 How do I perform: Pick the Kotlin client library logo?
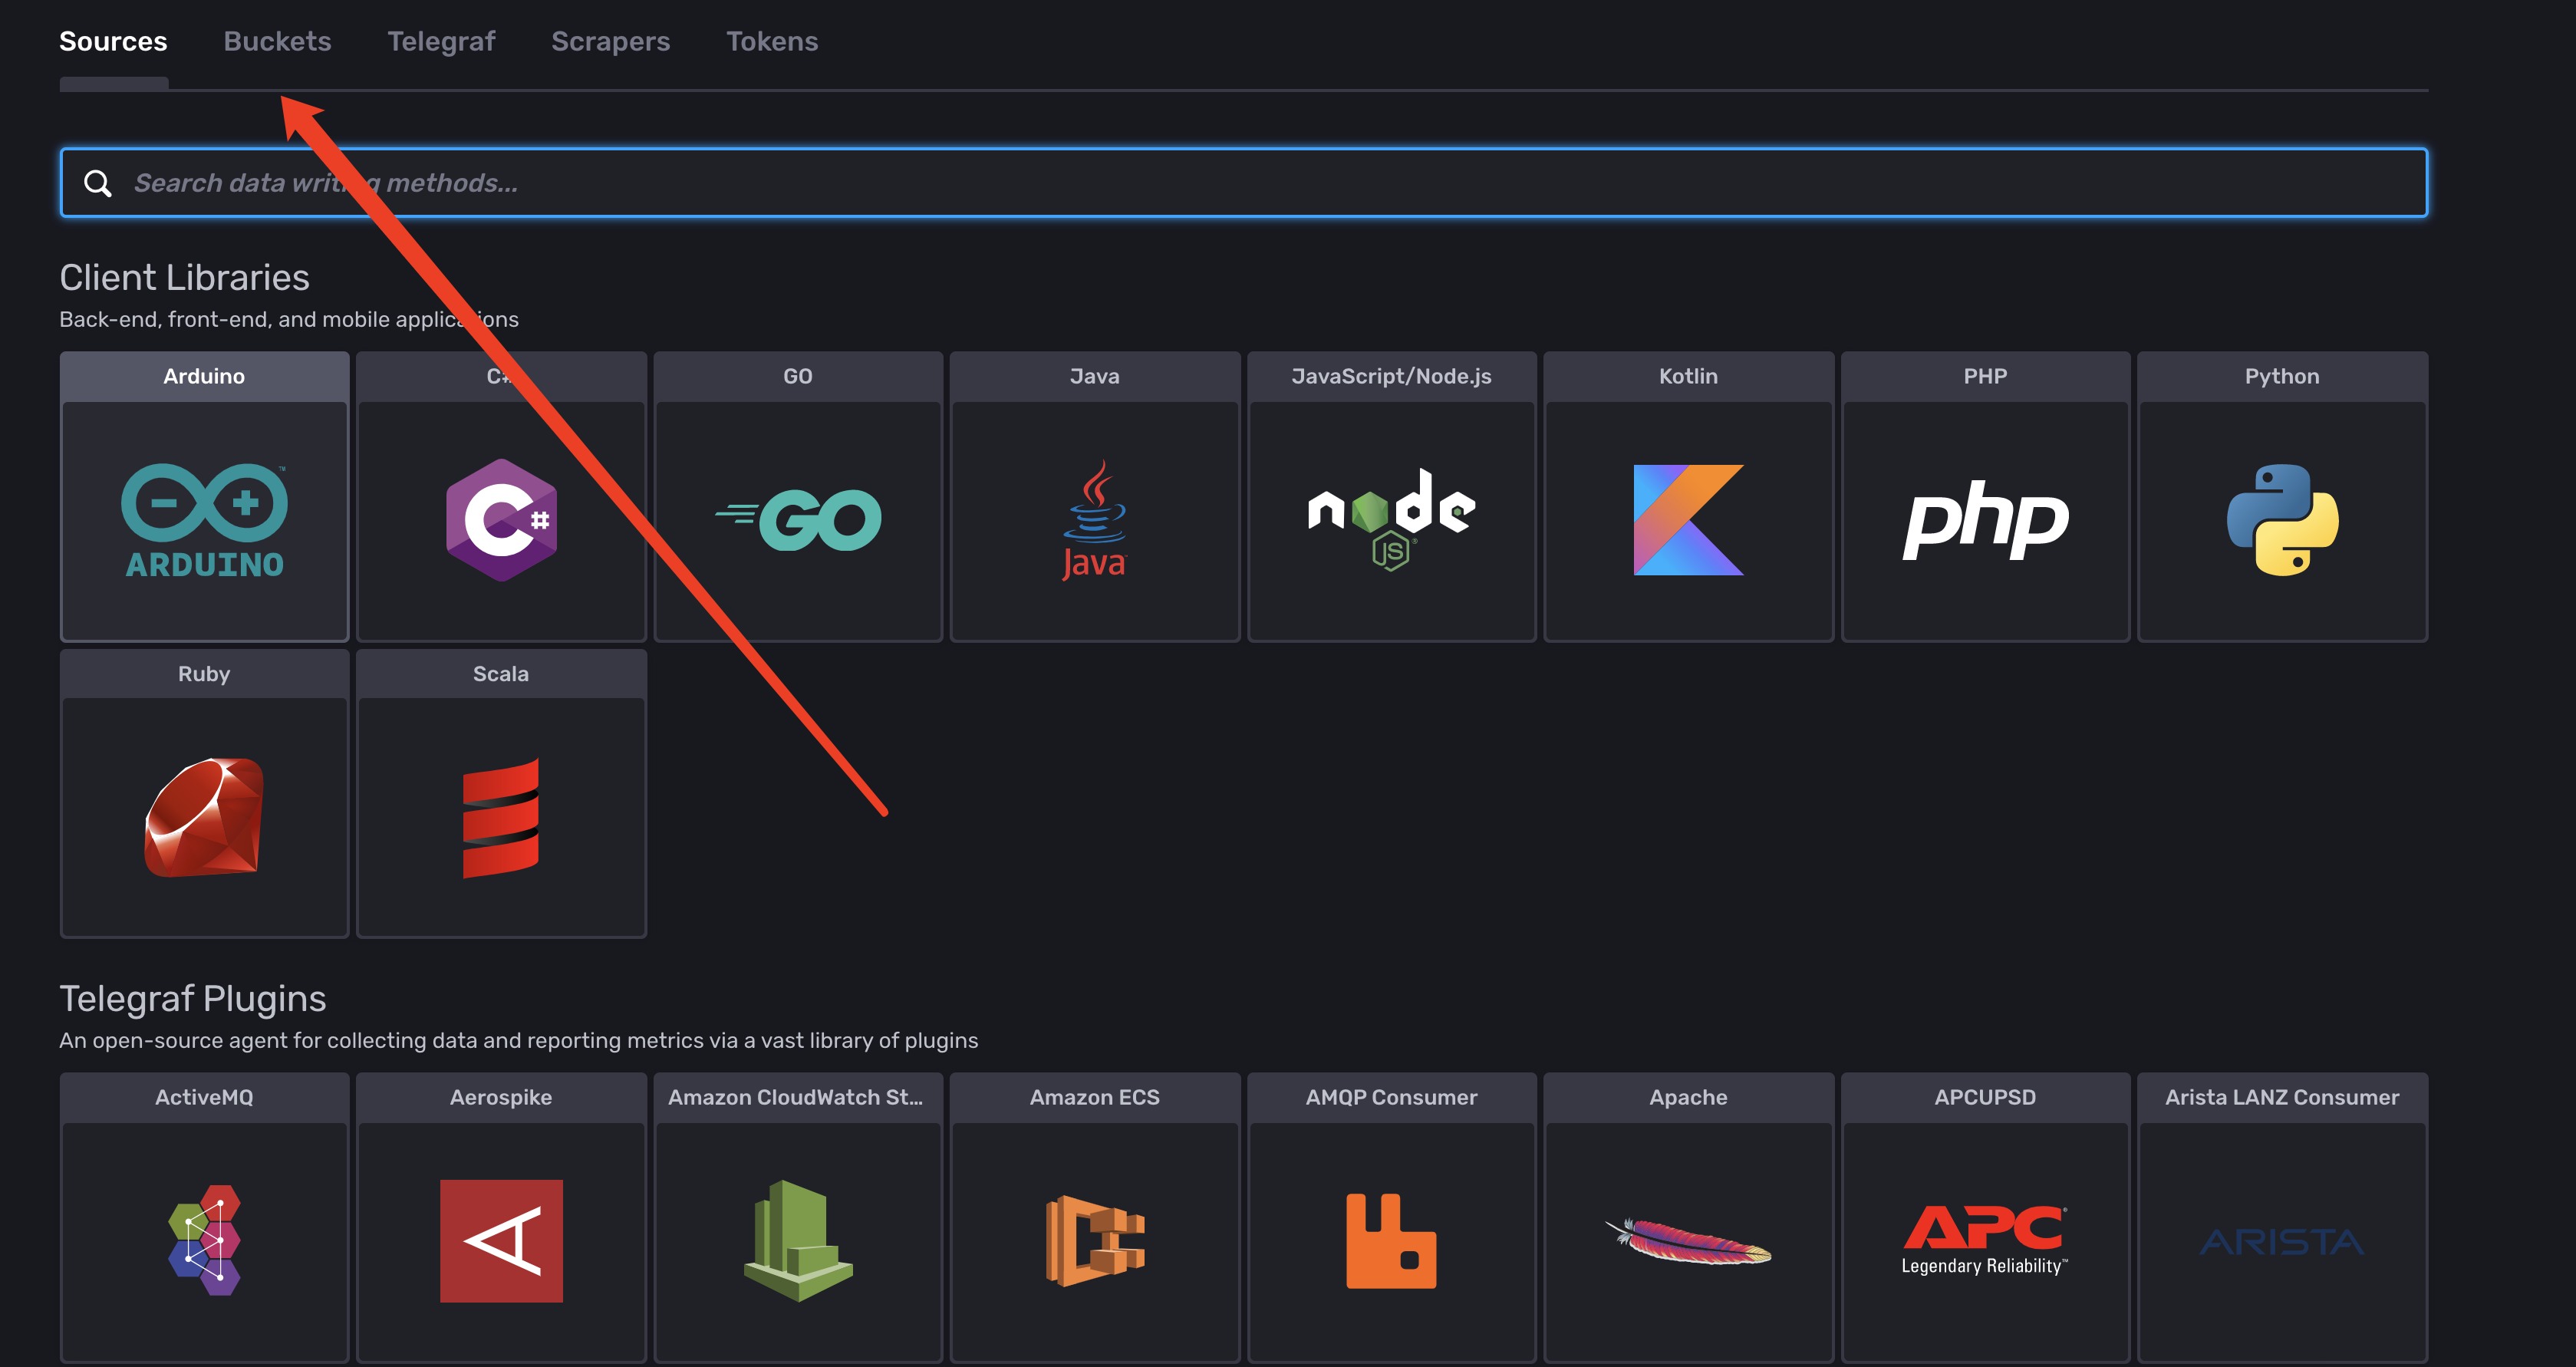click(1688, 520)
